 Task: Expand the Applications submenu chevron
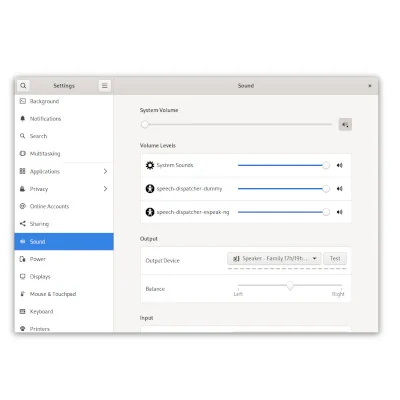[105, 171]
